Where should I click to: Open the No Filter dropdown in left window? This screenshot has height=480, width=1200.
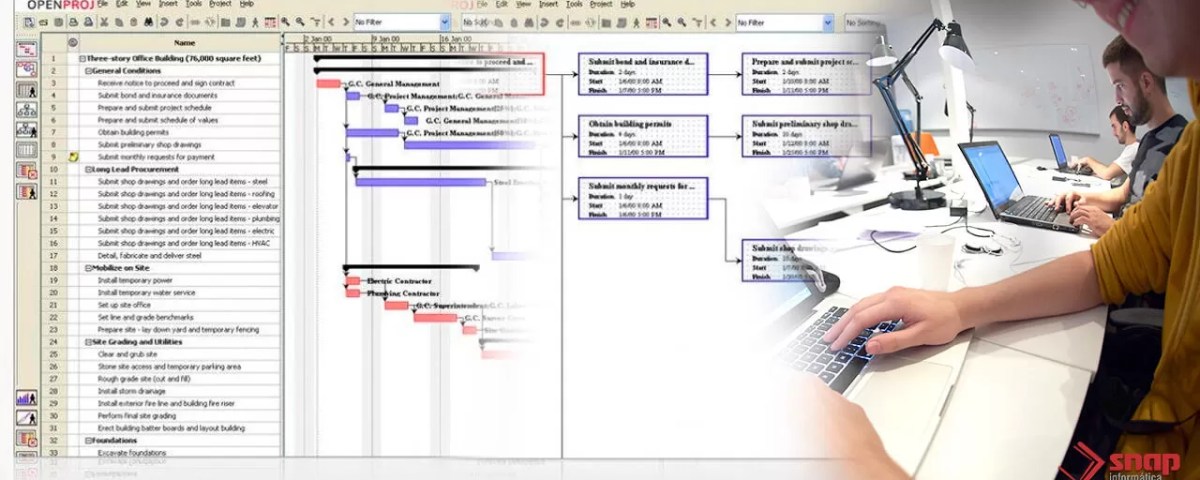[444, 22]
